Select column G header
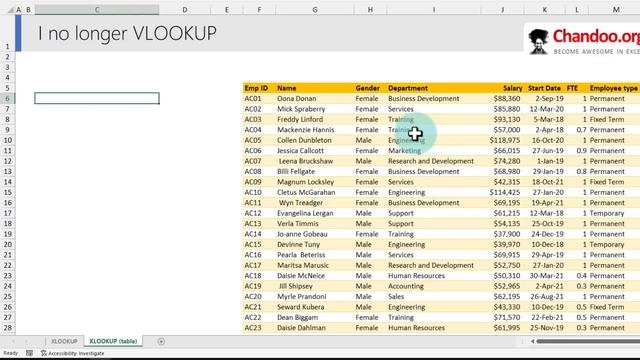 [315, 9]
